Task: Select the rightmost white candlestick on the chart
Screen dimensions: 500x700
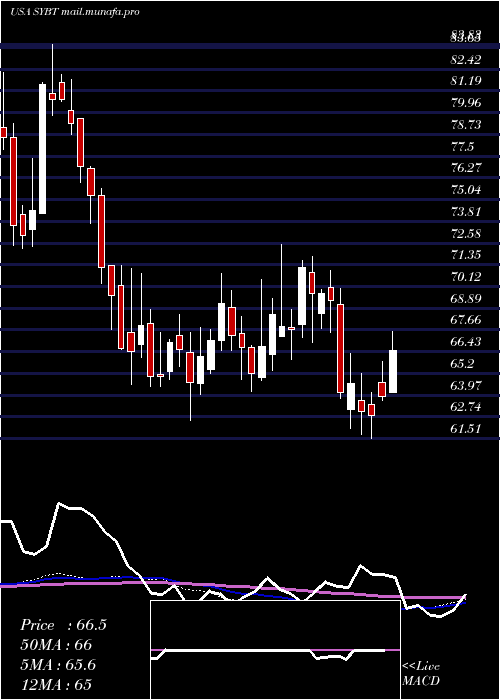Action: pos(393,371)
